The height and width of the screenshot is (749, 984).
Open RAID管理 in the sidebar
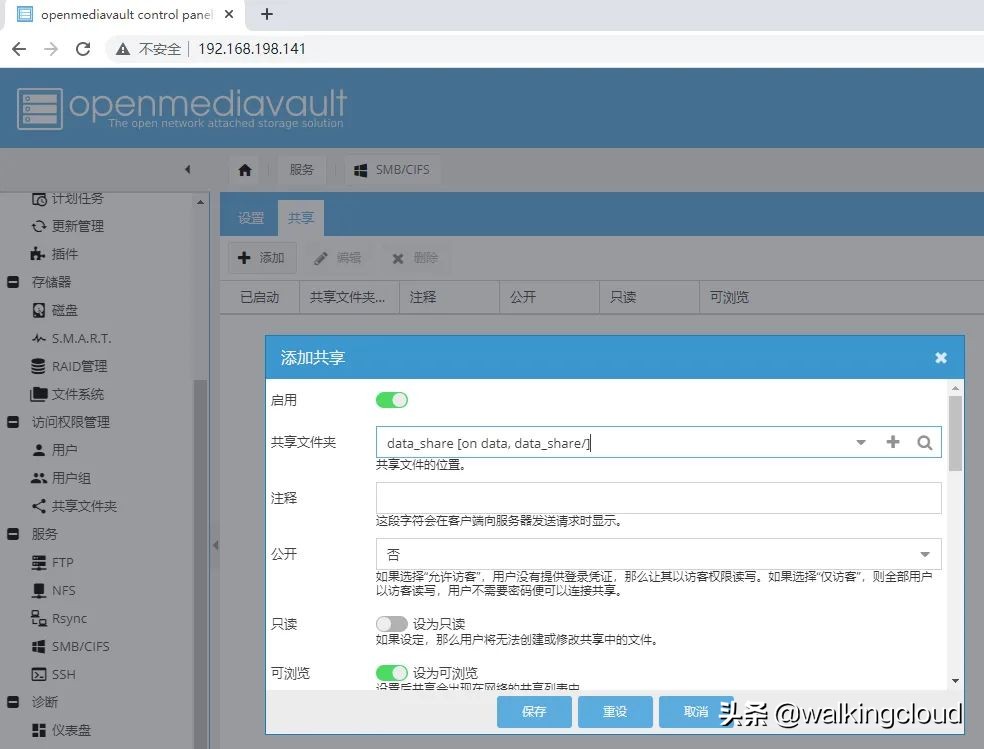[69, 366]
